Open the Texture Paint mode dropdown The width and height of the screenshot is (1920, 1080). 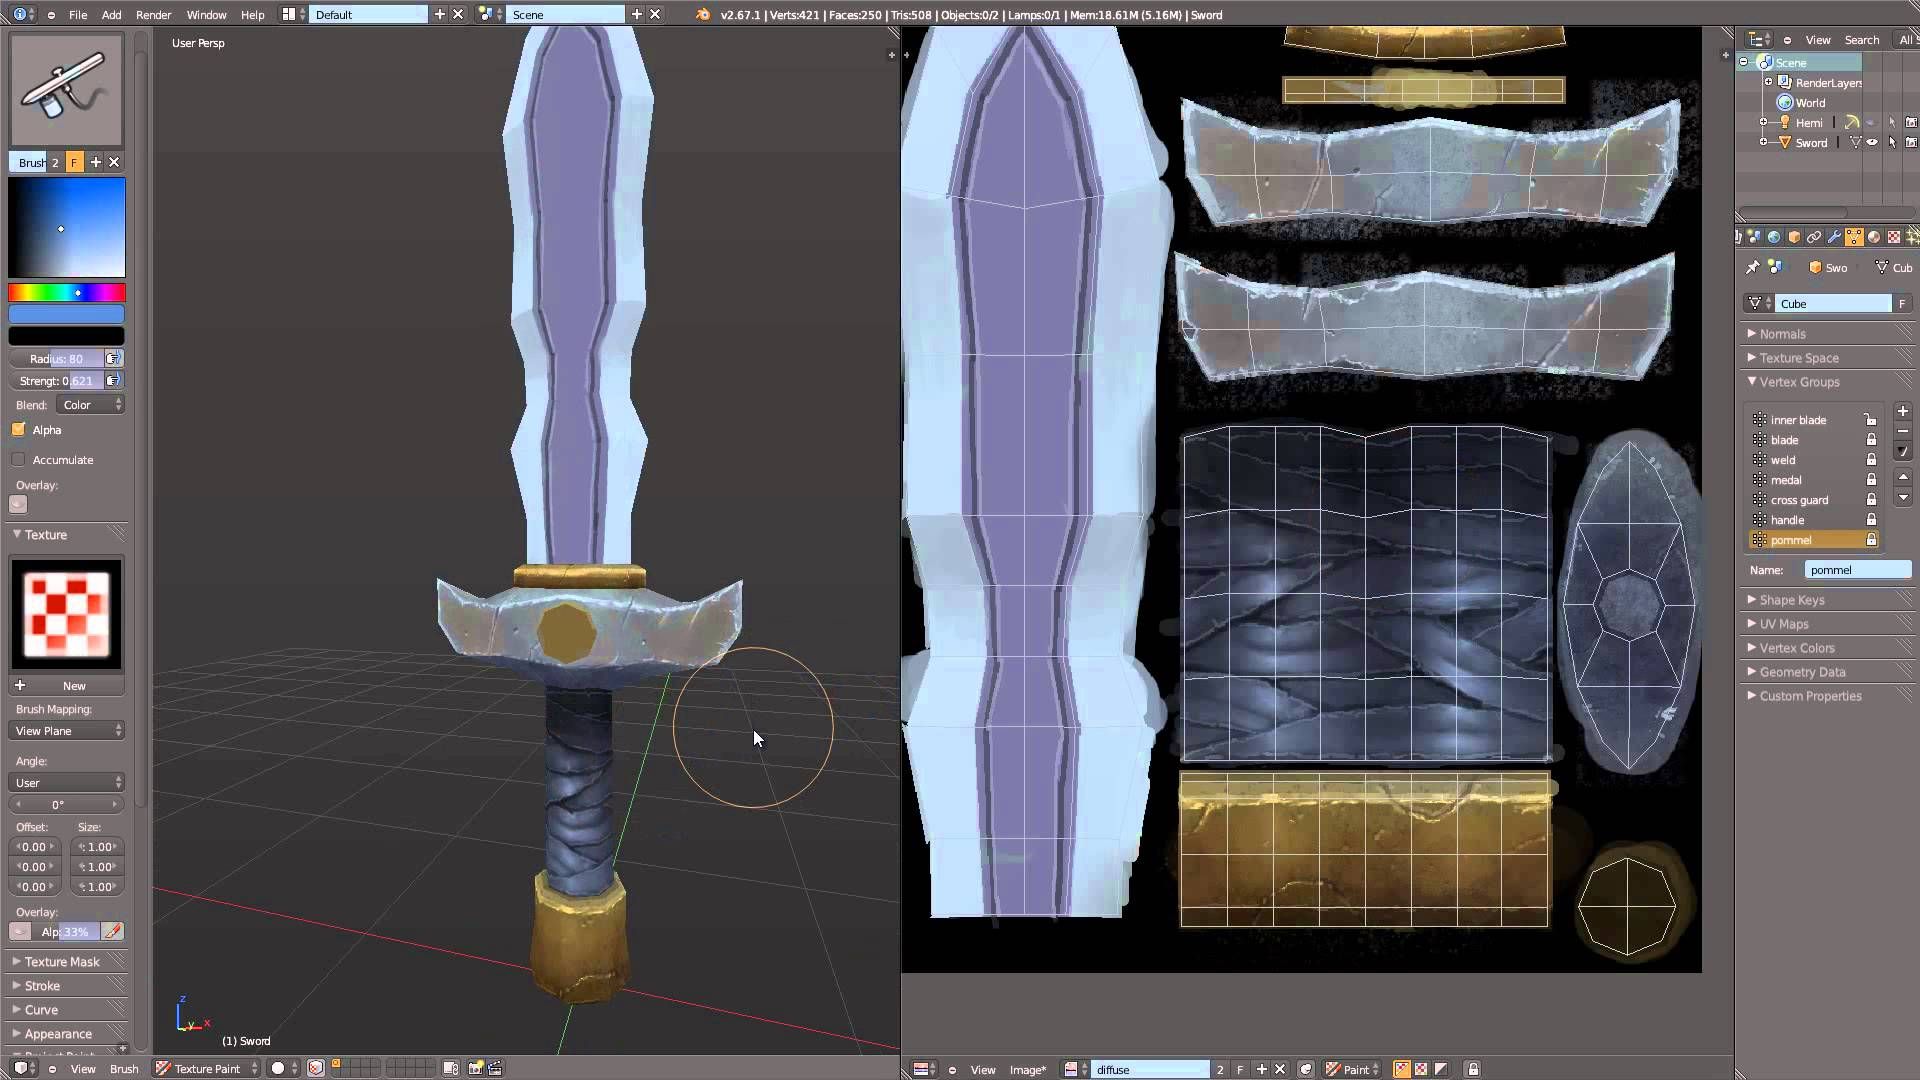pyautogui.click(x=207, y=1068)
